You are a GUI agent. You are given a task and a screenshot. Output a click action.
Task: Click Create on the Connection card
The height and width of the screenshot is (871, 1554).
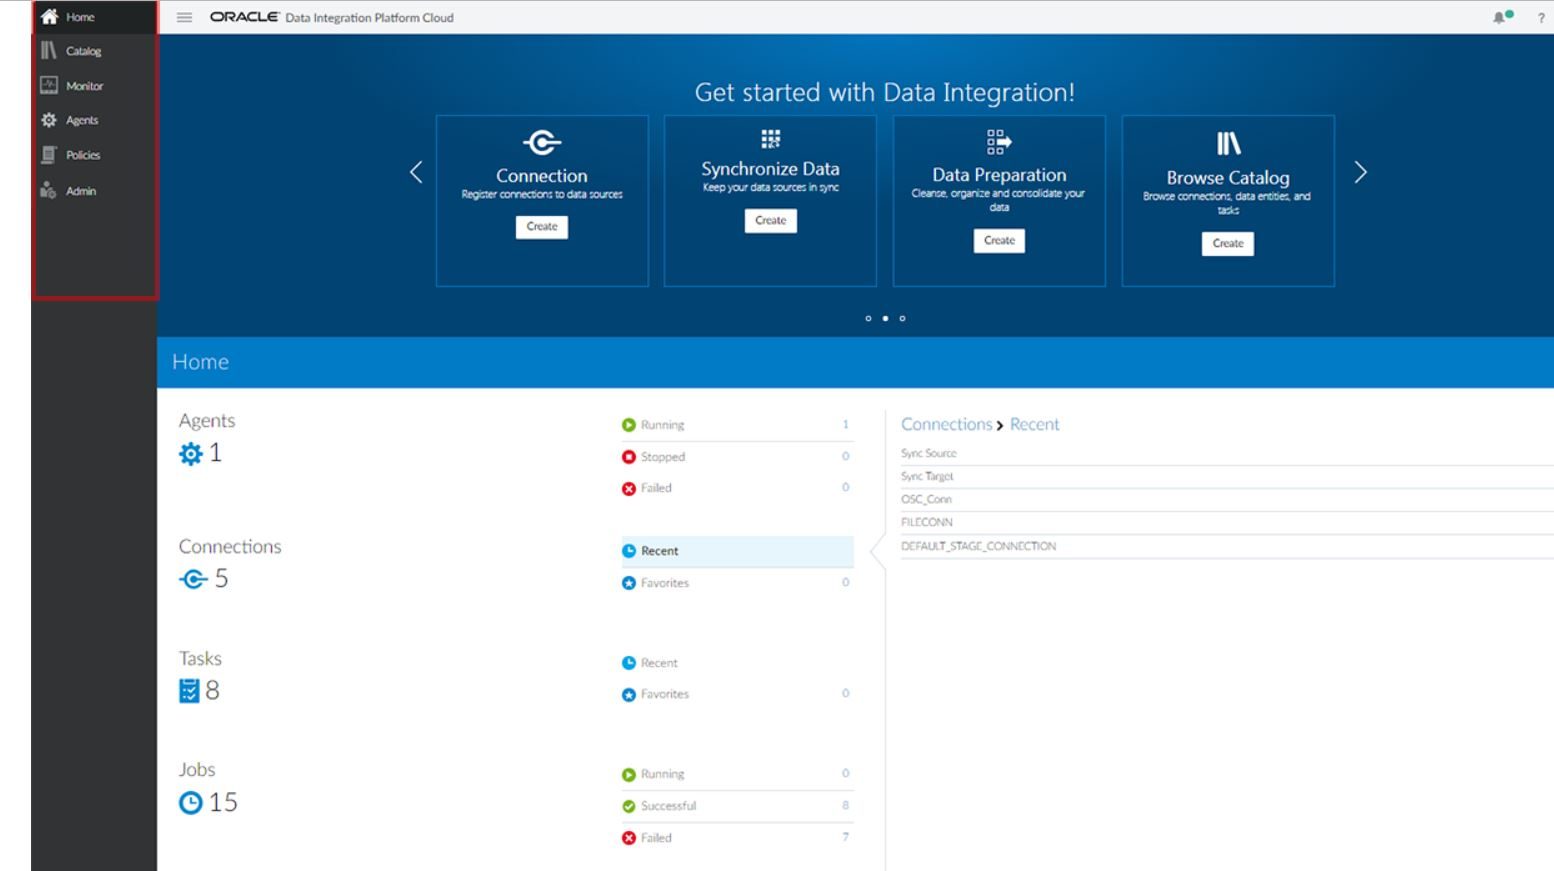point(542,227)
